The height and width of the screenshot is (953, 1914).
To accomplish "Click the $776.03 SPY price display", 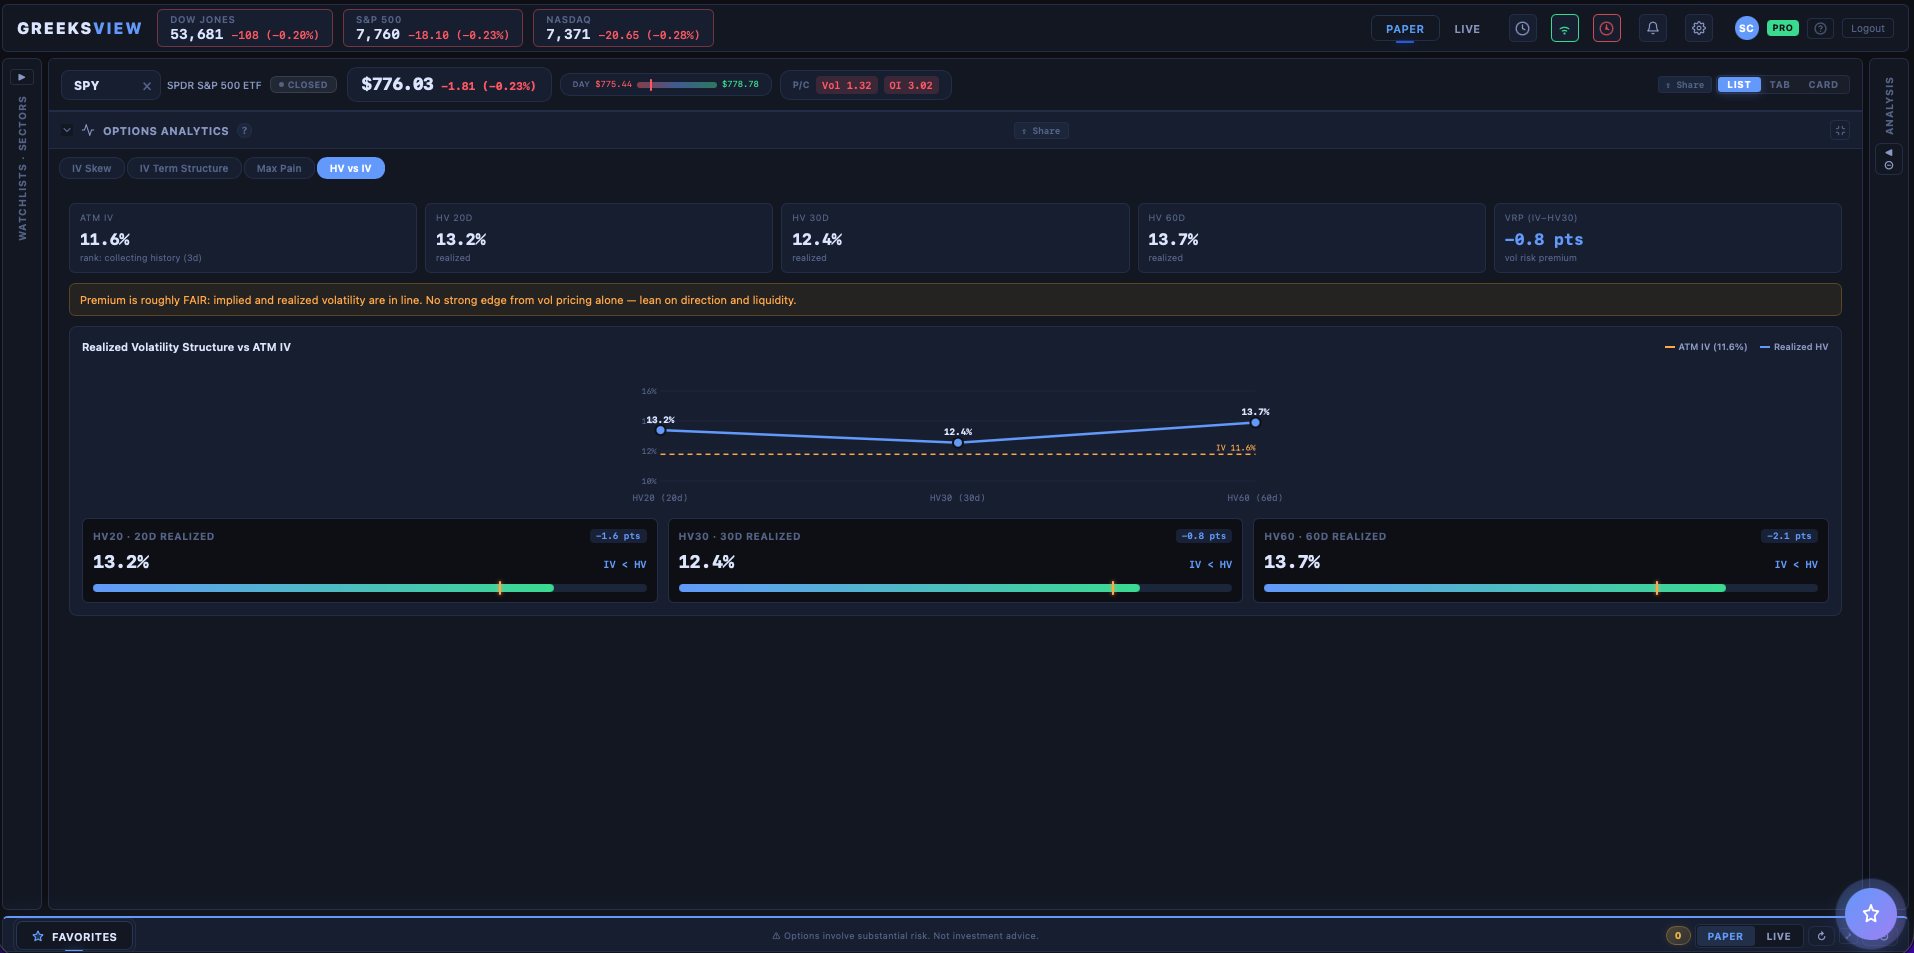I will click(448, 85).
